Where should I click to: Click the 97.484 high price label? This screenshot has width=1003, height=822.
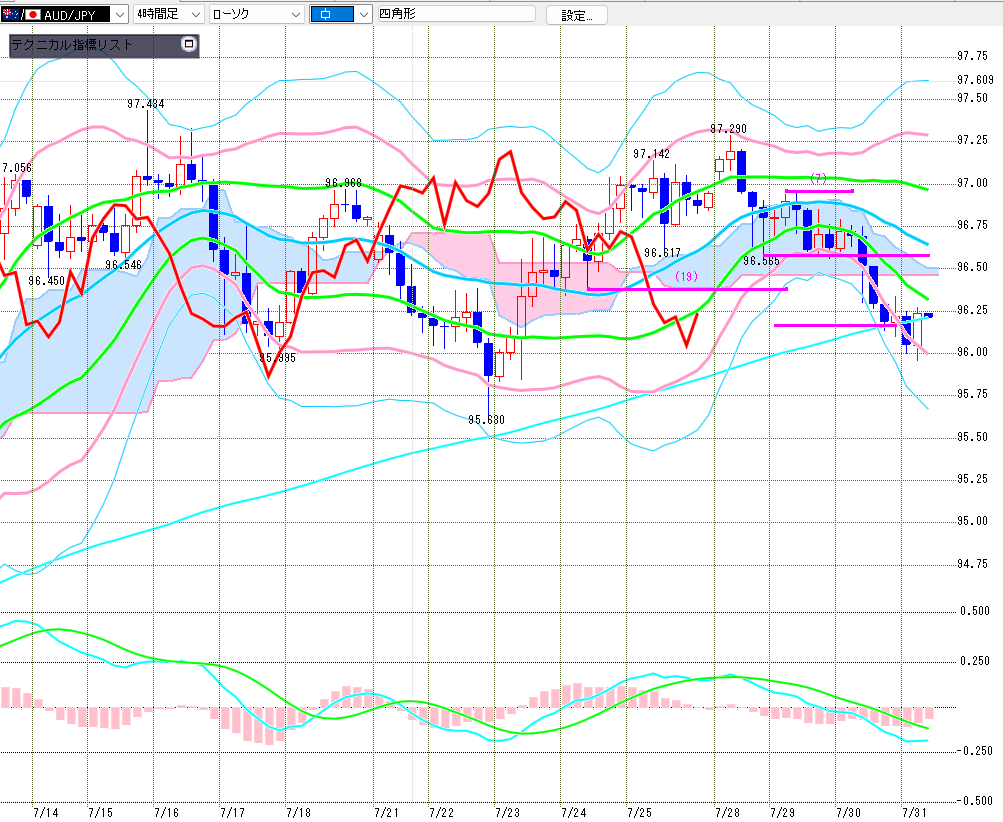tap(146, 104)
